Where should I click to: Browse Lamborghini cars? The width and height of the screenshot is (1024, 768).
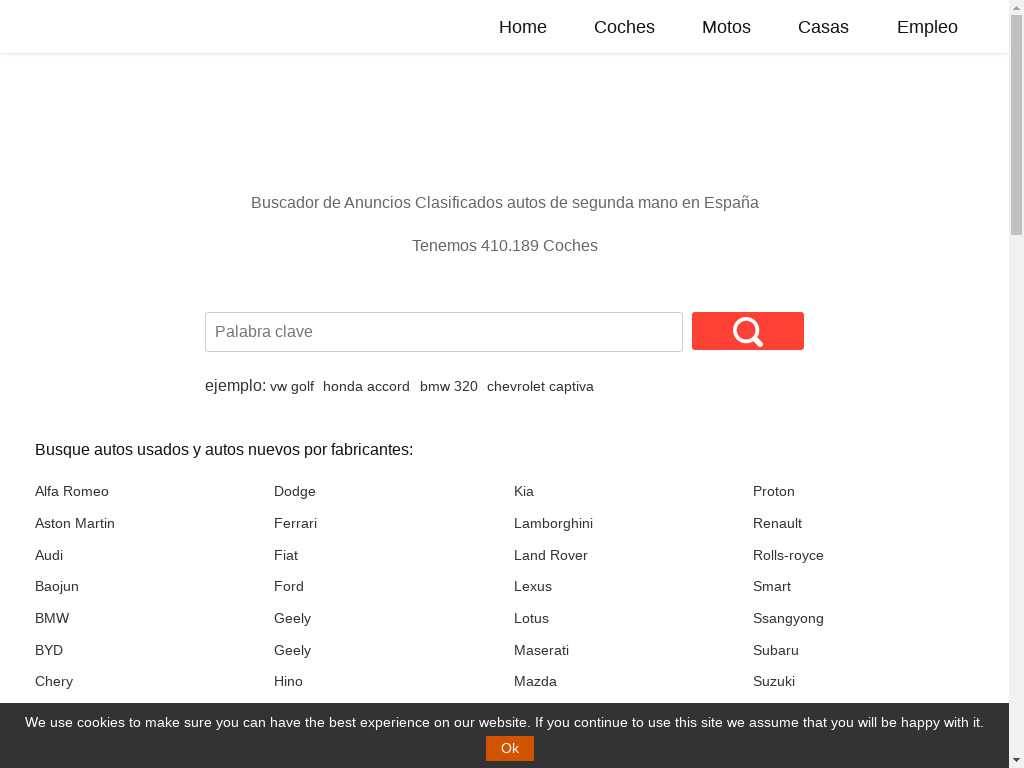pyautogui.click(x=553, y=523)
